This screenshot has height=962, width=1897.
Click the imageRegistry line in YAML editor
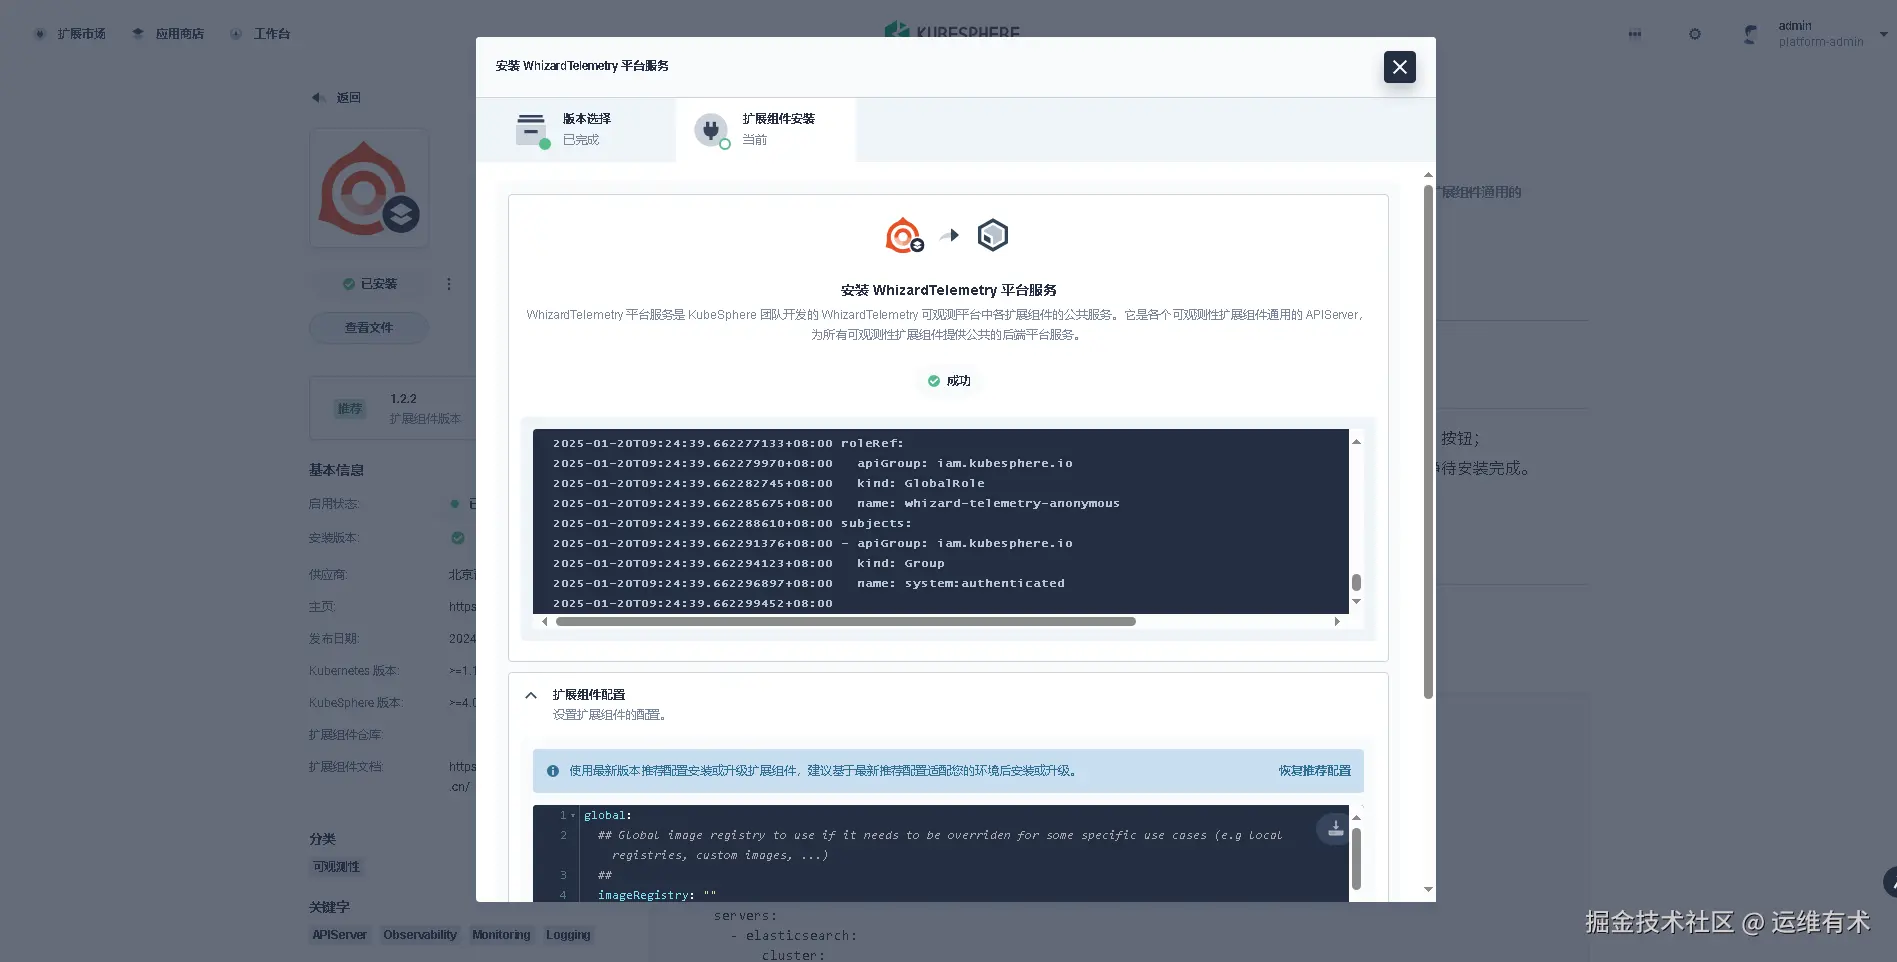(x=657, y=895)
